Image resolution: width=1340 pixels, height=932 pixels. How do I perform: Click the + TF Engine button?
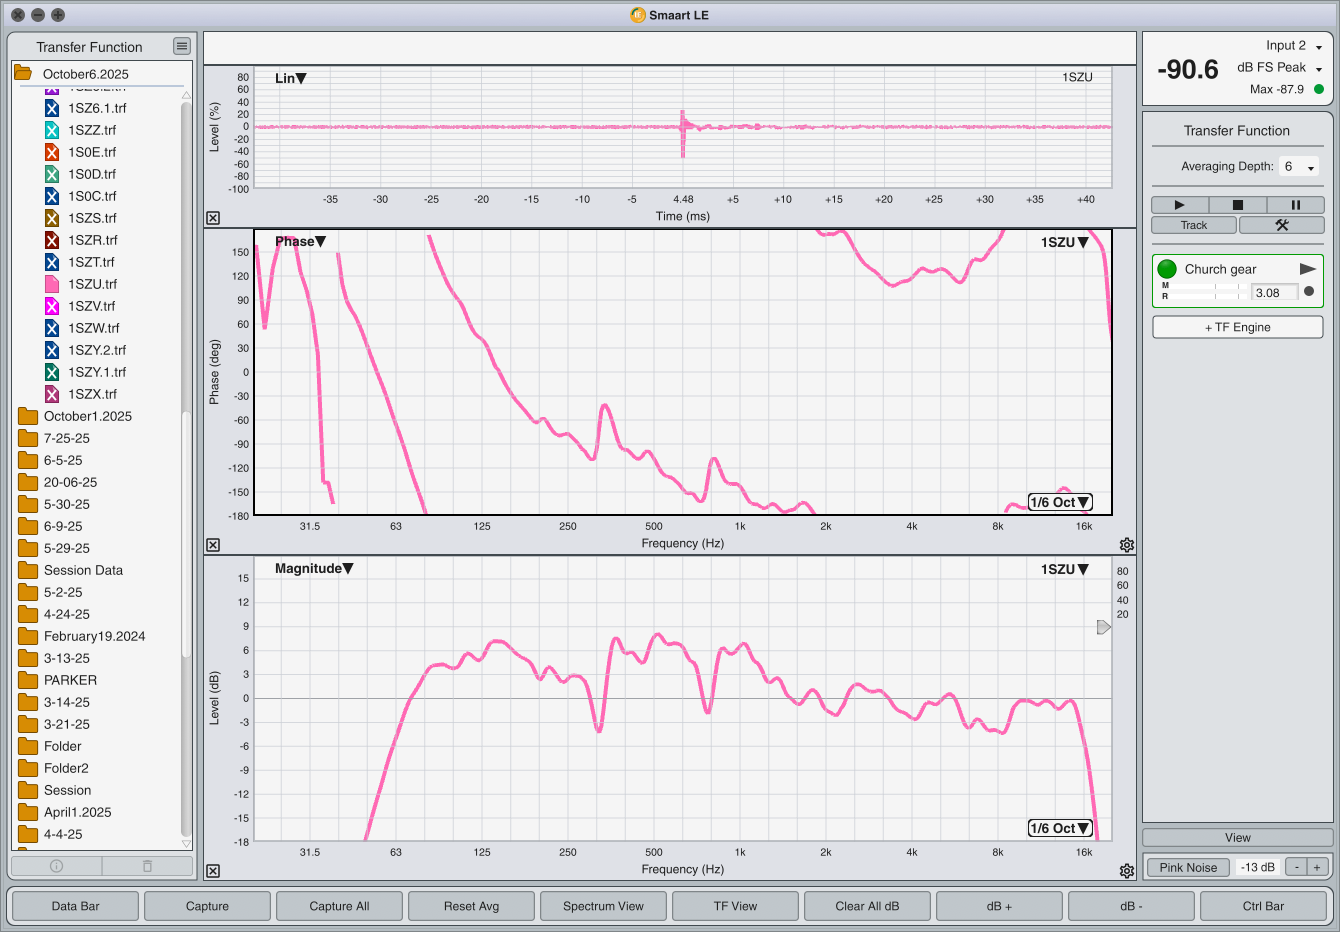[x=1237, y=327]
